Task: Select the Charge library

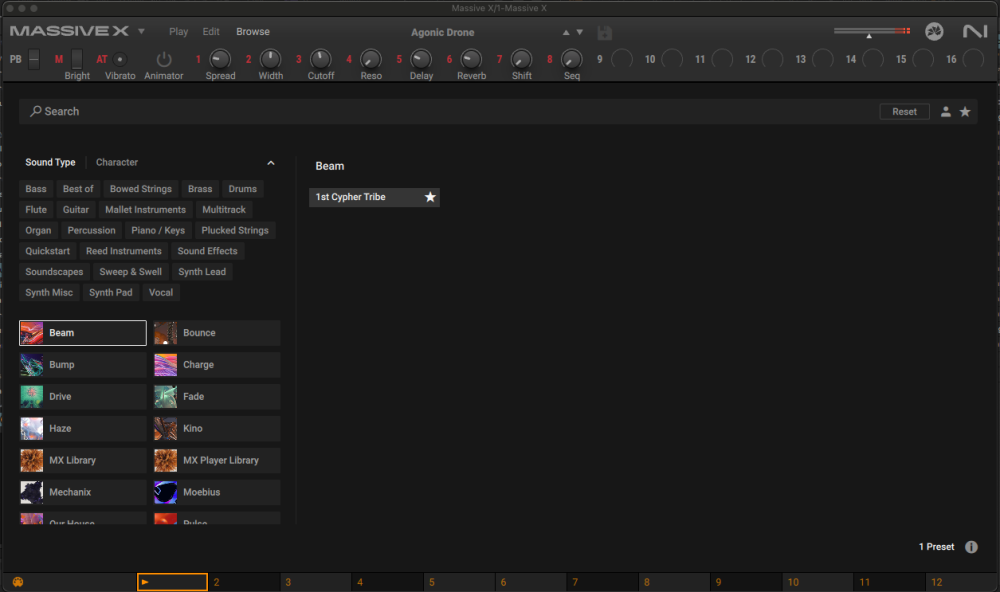Action: pyautogui.click(x=217, y=365)
